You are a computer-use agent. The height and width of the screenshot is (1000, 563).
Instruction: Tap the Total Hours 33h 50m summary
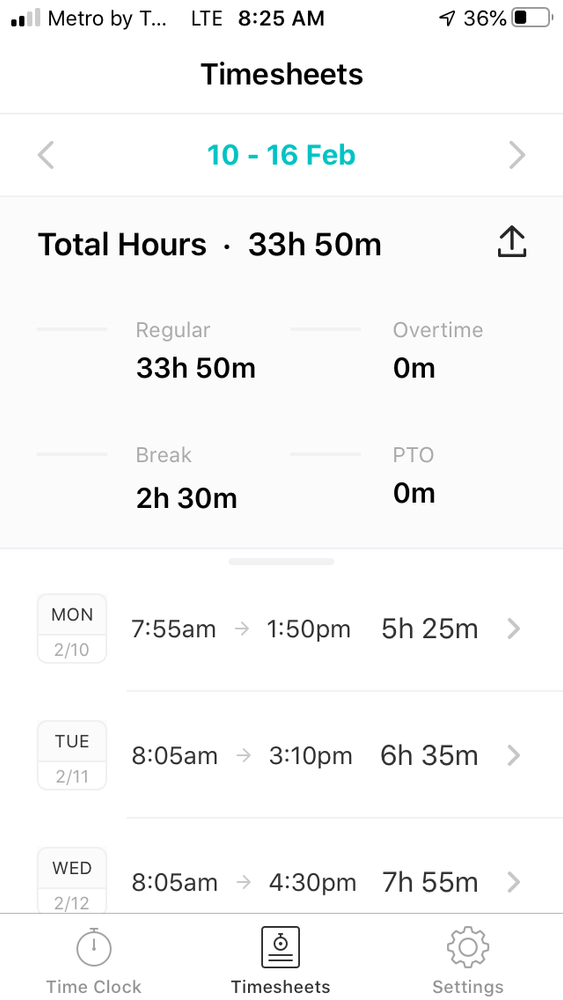coord(210,245)
